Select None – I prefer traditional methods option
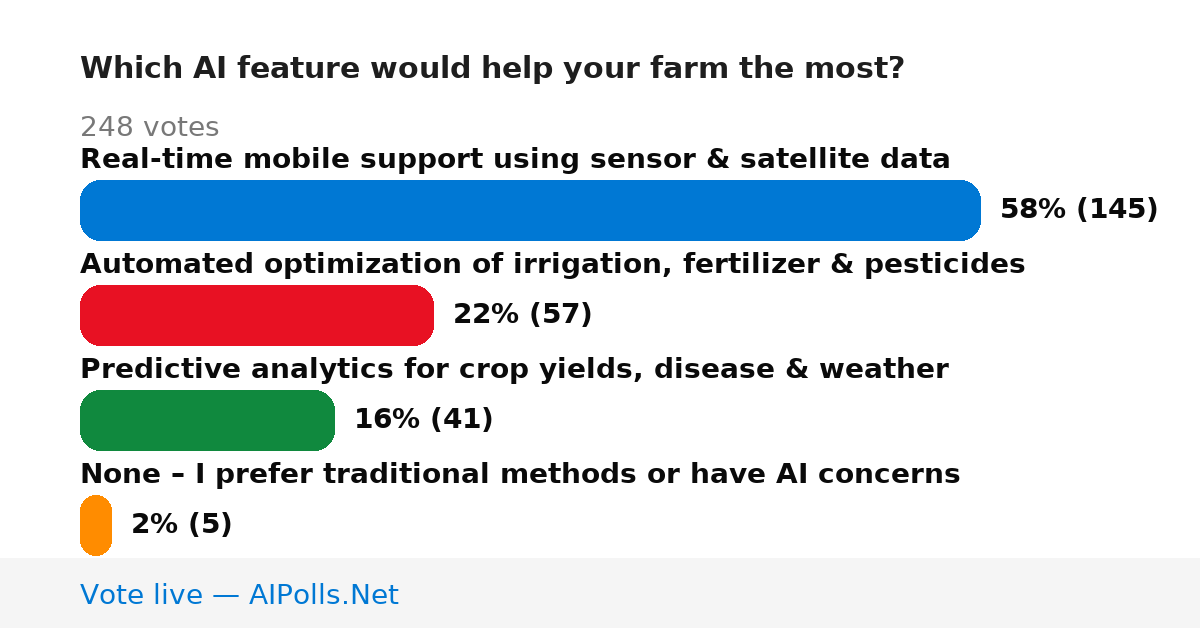 tap(520, 474)
